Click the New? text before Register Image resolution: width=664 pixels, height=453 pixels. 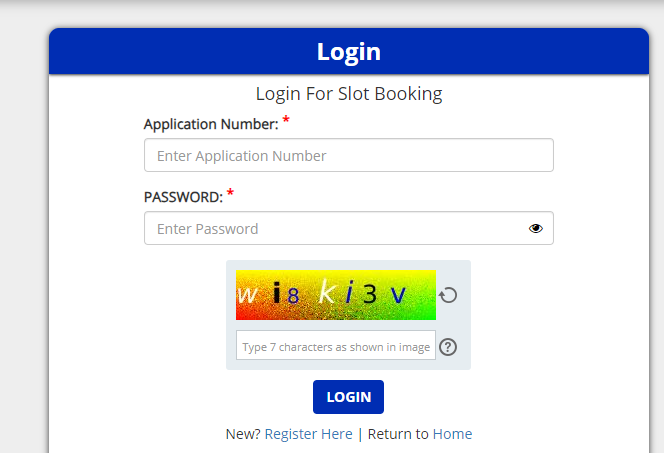pyautogui.click(x=243, y=434)
